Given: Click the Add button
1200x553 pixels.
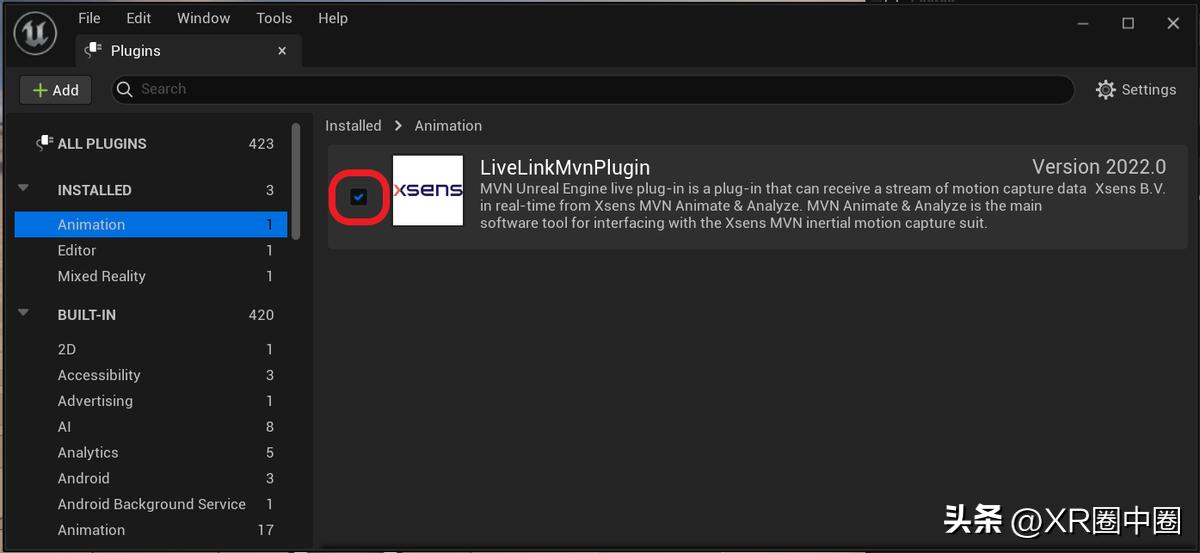Looking at the screenshot, I should coord(56,90).
